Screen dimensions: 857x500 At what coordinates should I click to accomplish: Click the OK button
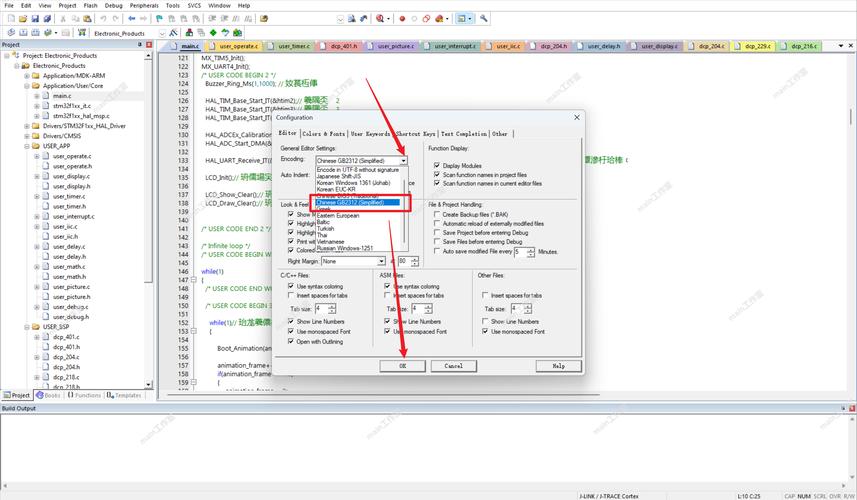coord(402,366)
